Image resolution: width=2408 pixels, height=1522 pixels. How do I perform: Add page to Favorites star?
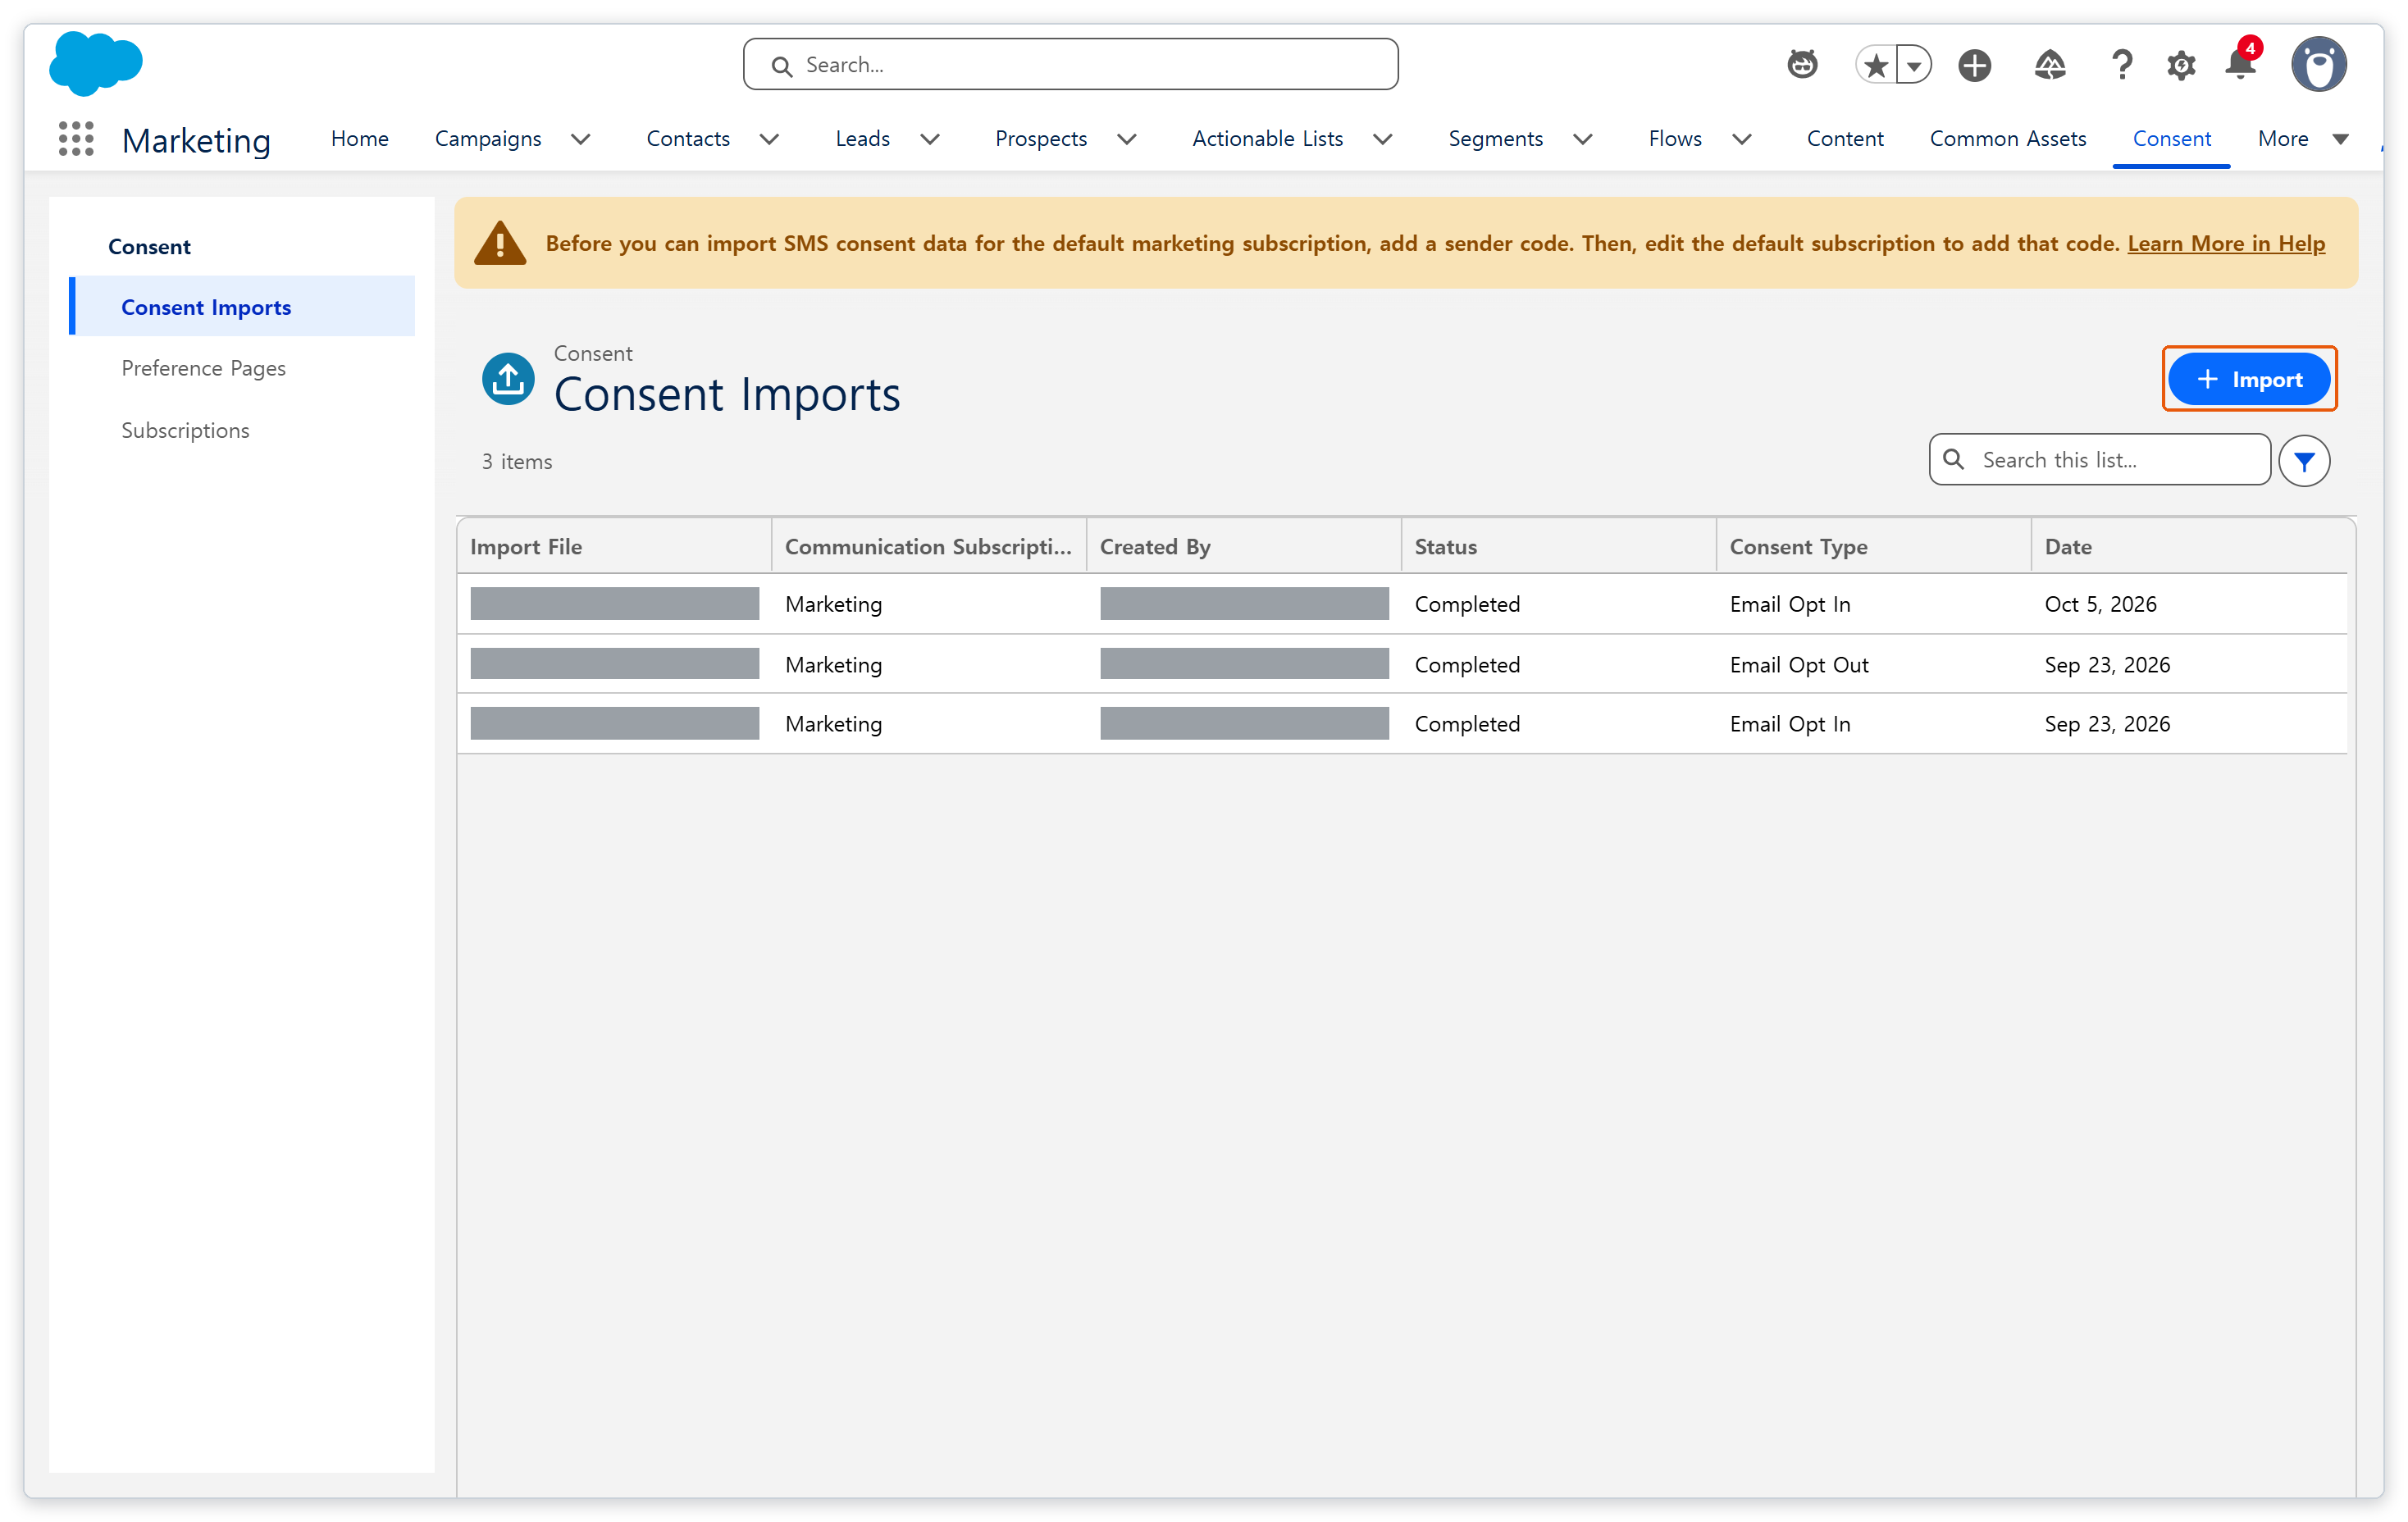coord(1876,66)
